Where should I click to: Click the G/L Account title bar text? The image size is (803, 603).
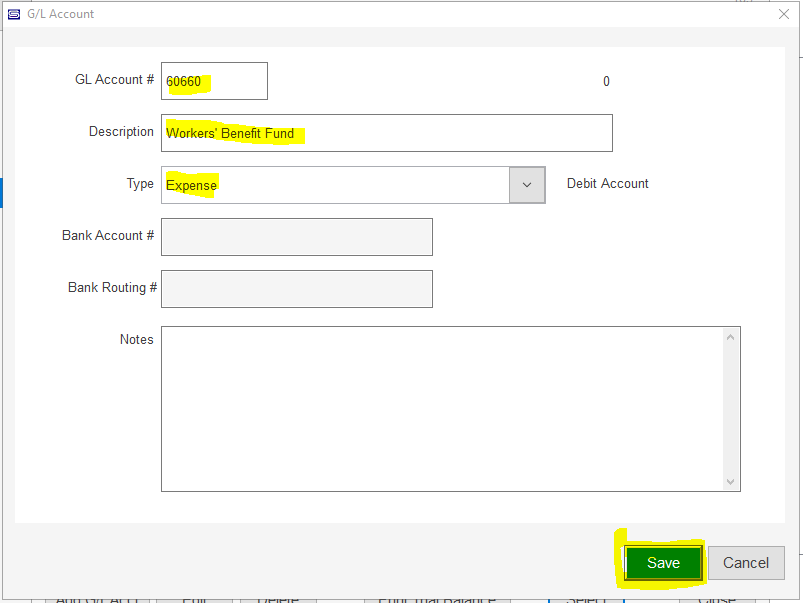pyautogui.click(x=61, y=14)
